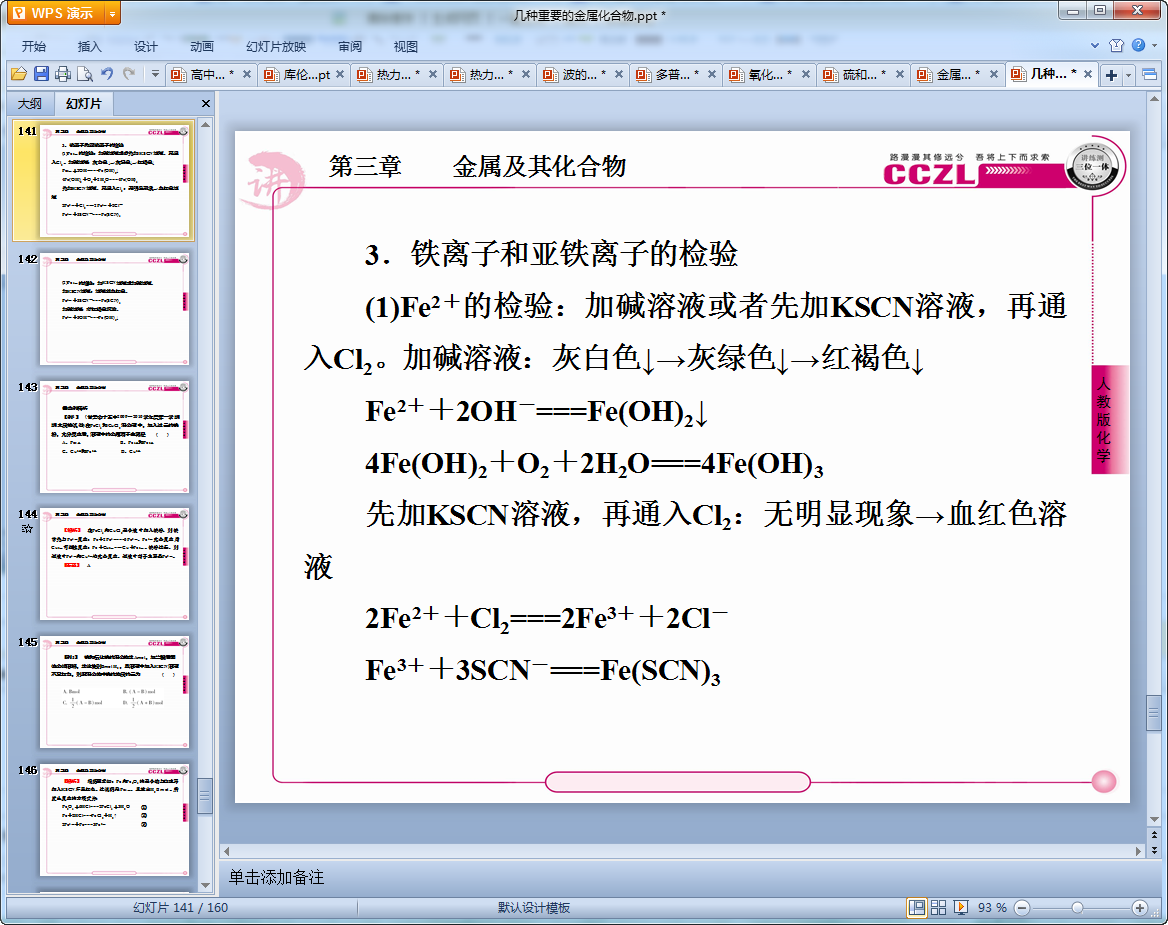Open the skin/appearance shirt icon

click(x=1116, y=45)
